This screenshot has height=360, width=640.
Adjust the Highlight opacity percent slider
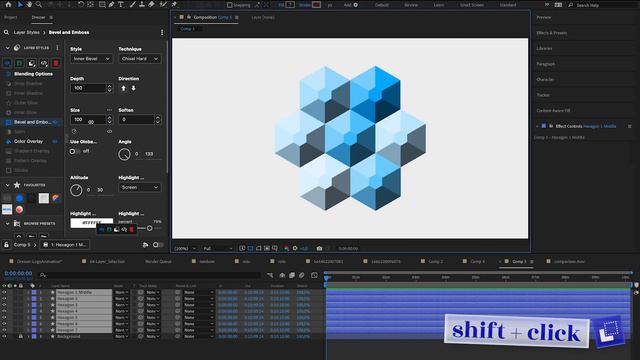(x=149, y=228)
